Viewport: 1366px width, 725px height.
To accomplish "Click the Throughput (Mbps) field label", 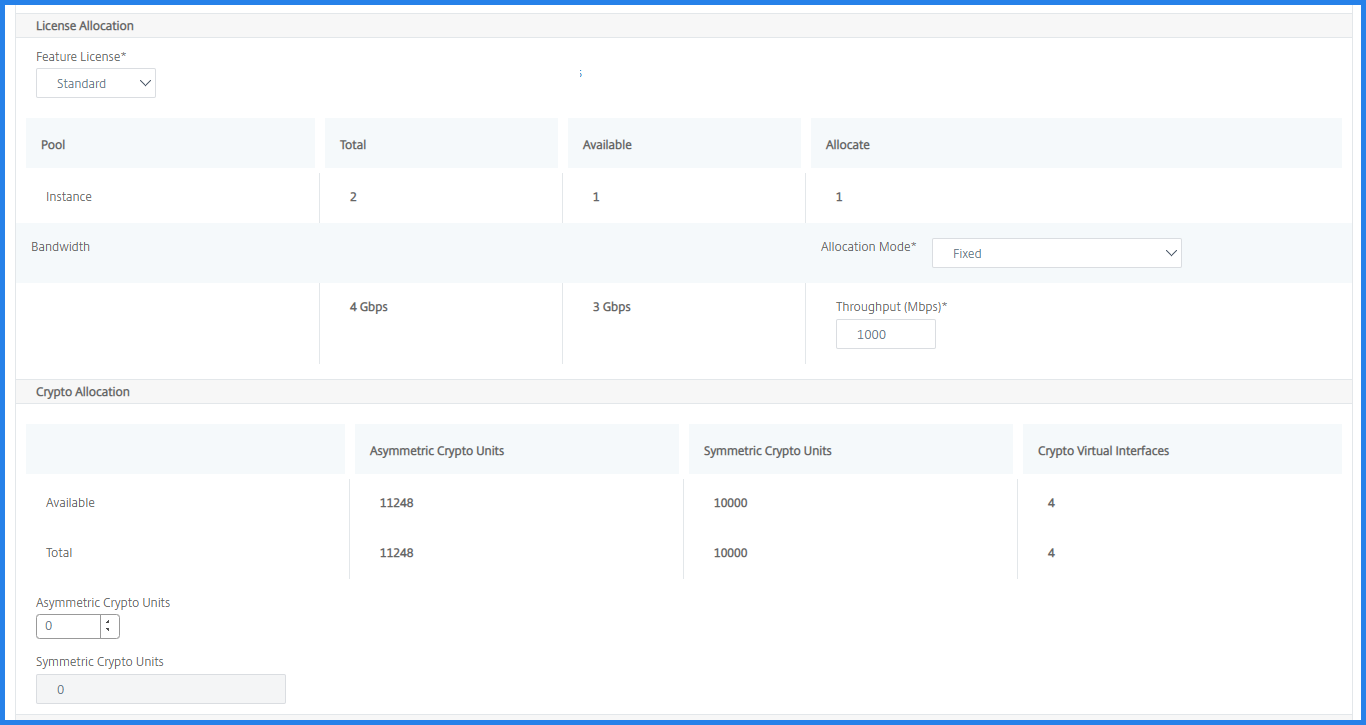I will (891, 306).
